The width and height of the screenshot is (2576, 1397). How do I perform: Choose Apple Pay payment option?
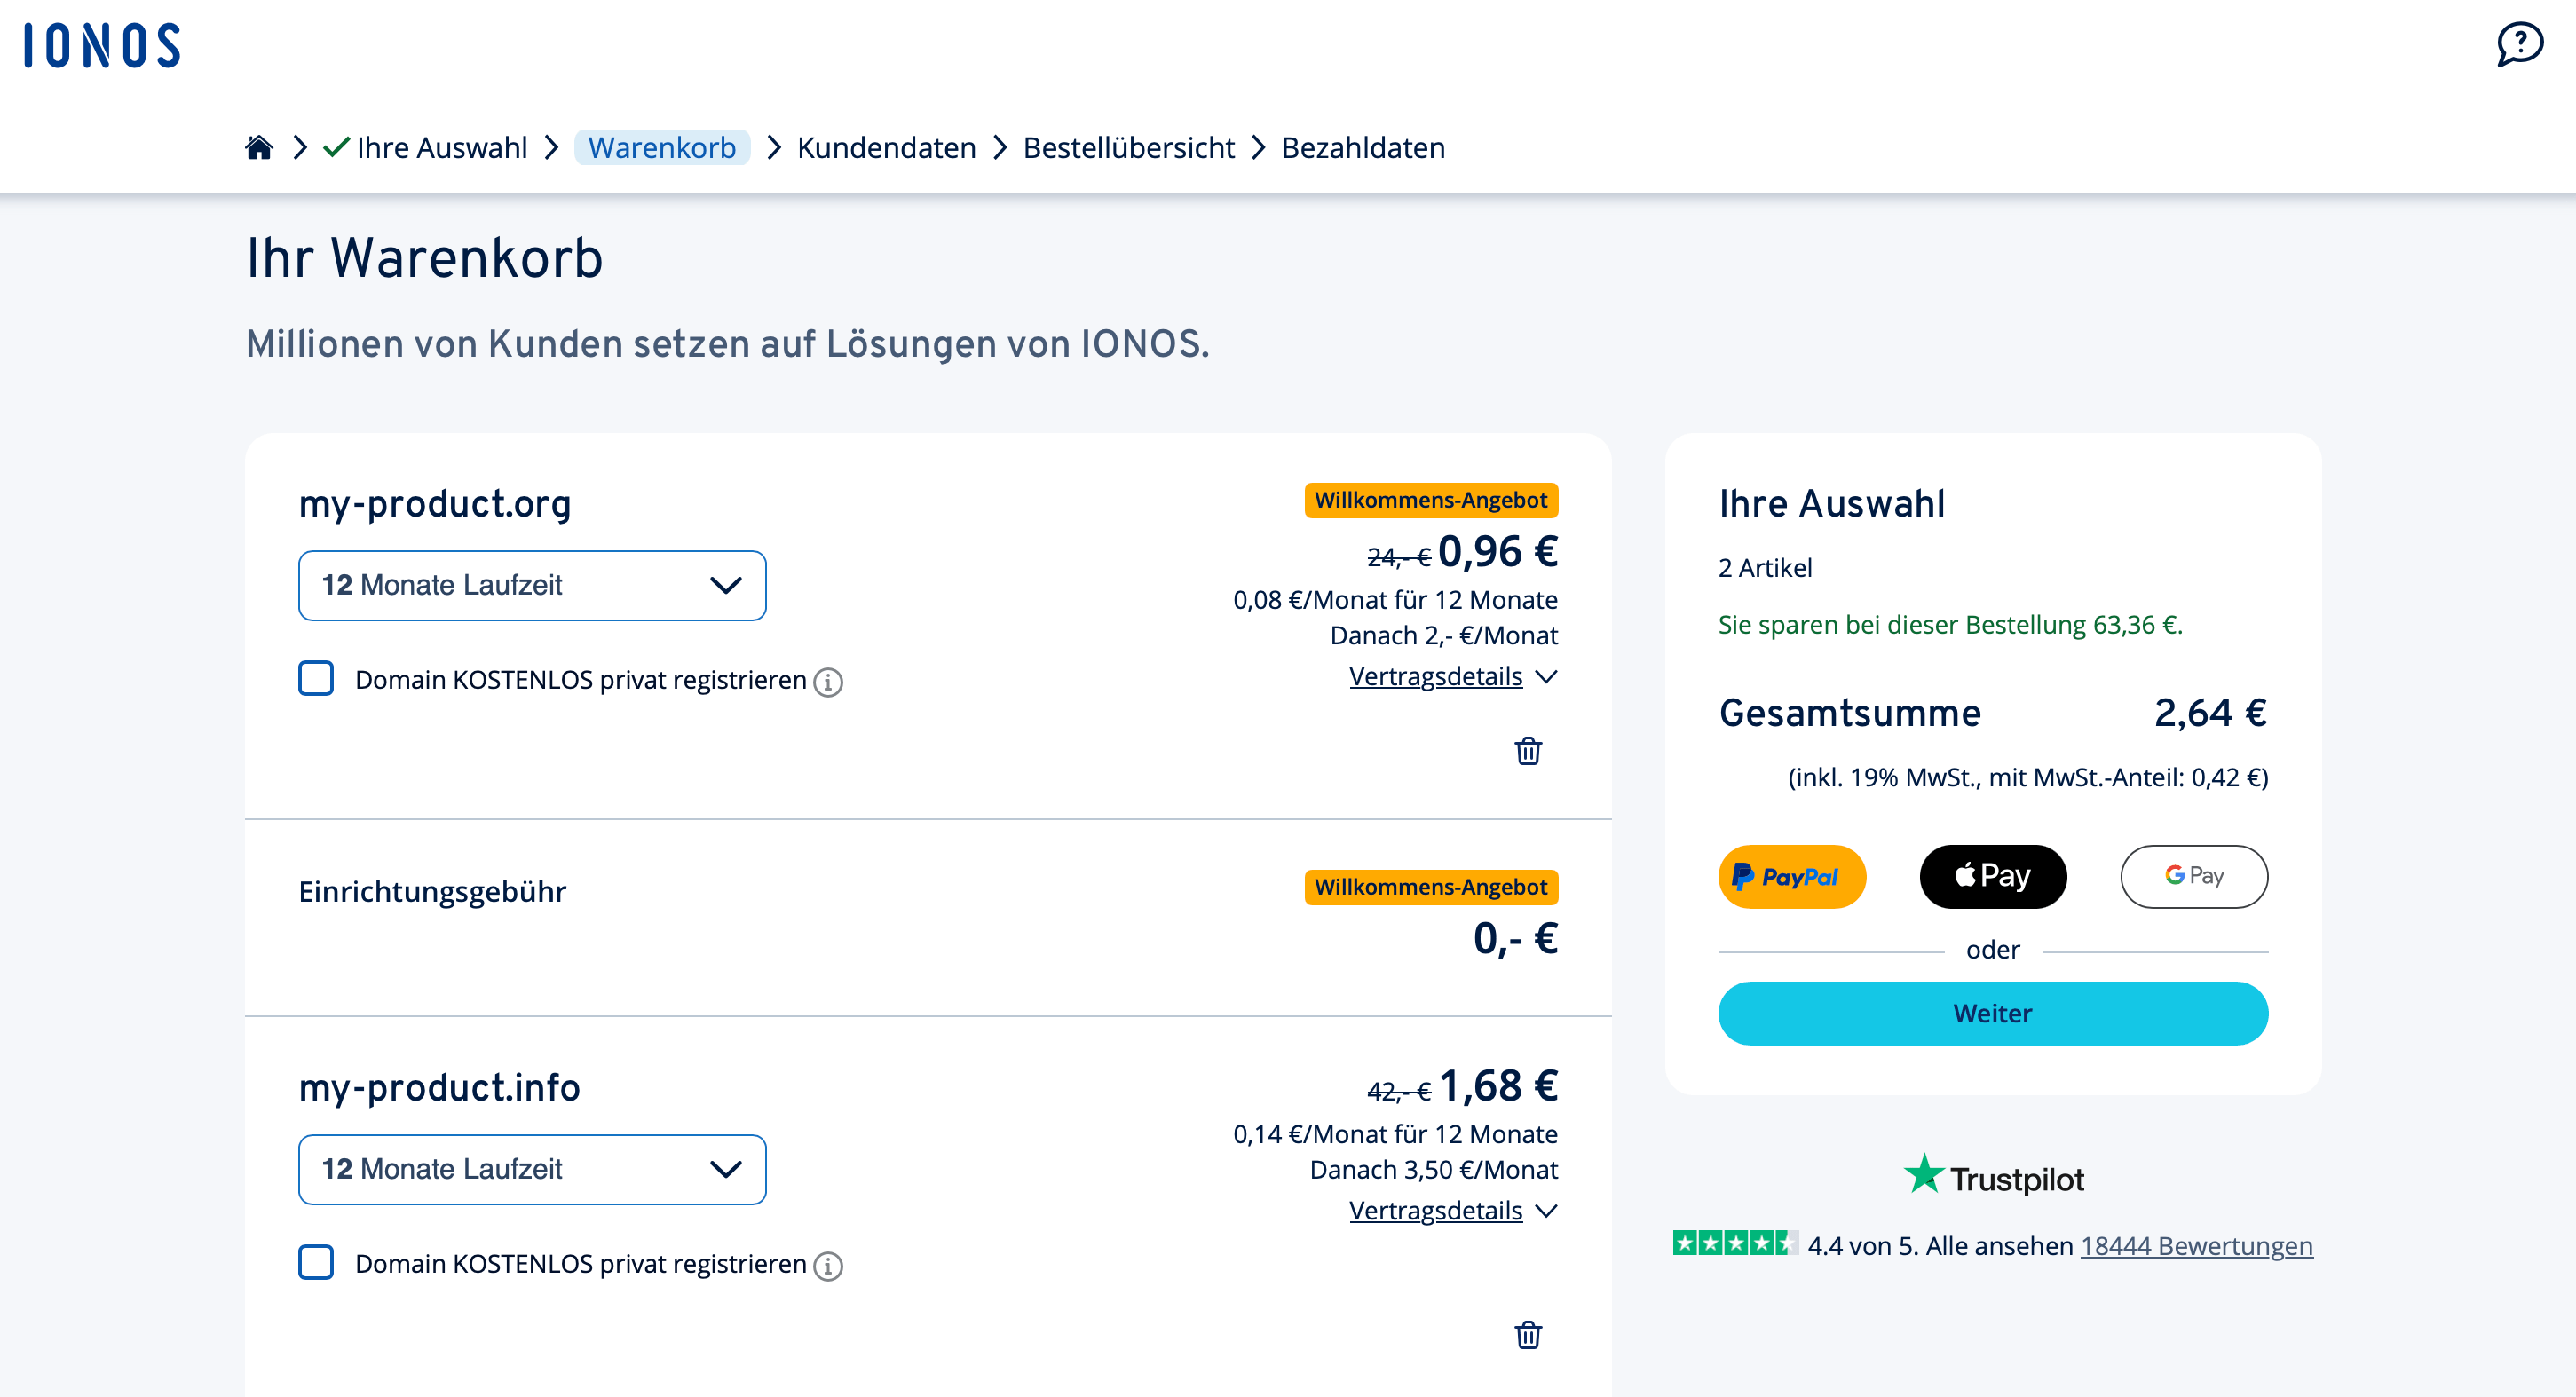(1992, 876)
